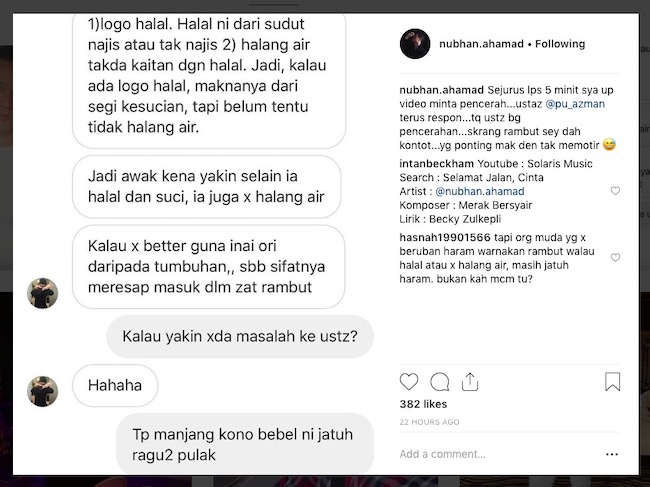
Task: Open nubhan.ahamad profile picture
Action: click(415, 44)
